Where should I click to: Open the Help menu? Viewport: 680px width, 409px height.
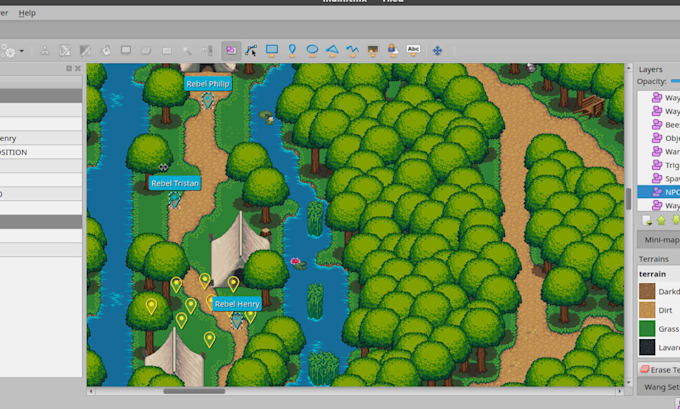click(27, 13)
